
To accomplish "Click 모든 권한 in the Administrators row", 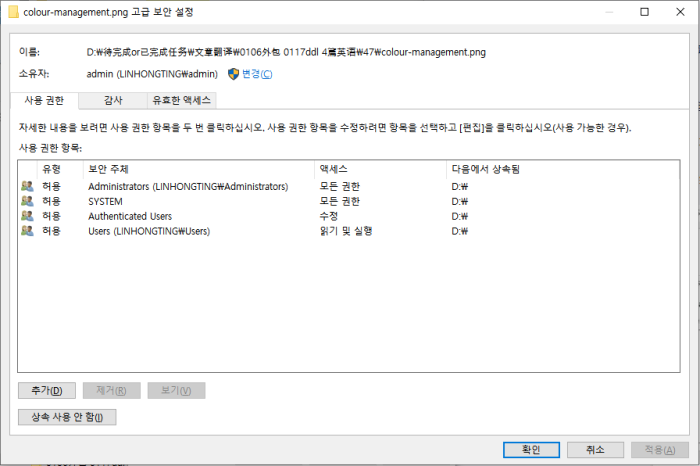I will [x=340, y=187].
